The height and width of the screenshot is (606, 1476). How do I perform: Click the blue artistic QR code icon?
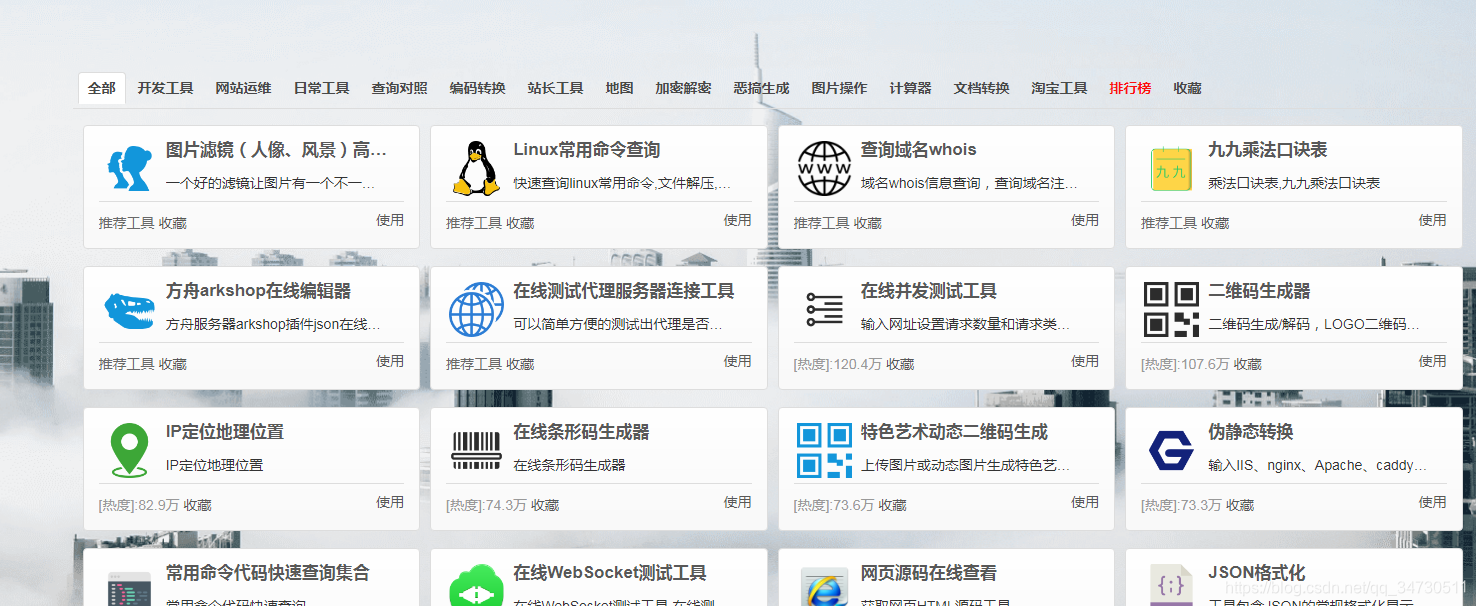(x=824, y=450)
